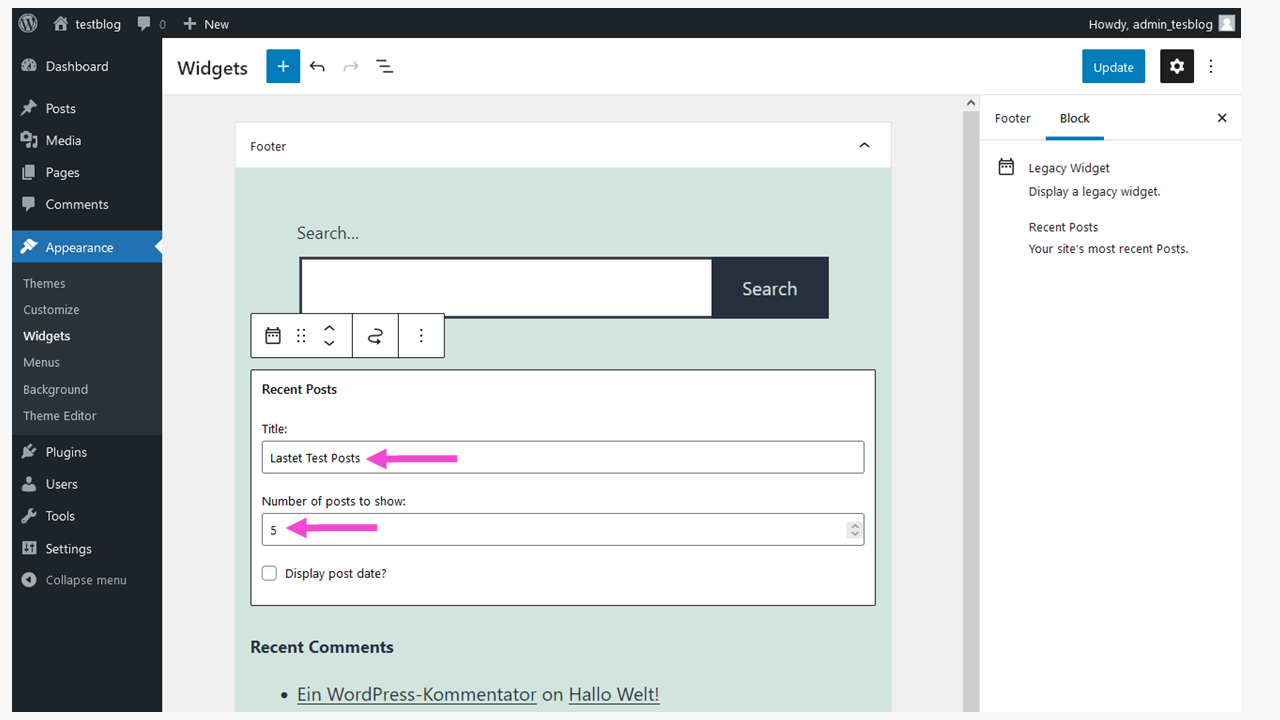Click the legacy widget calendar block icon
The image size is (1280, 720).
pyautogui.click(x=273, y=336)
